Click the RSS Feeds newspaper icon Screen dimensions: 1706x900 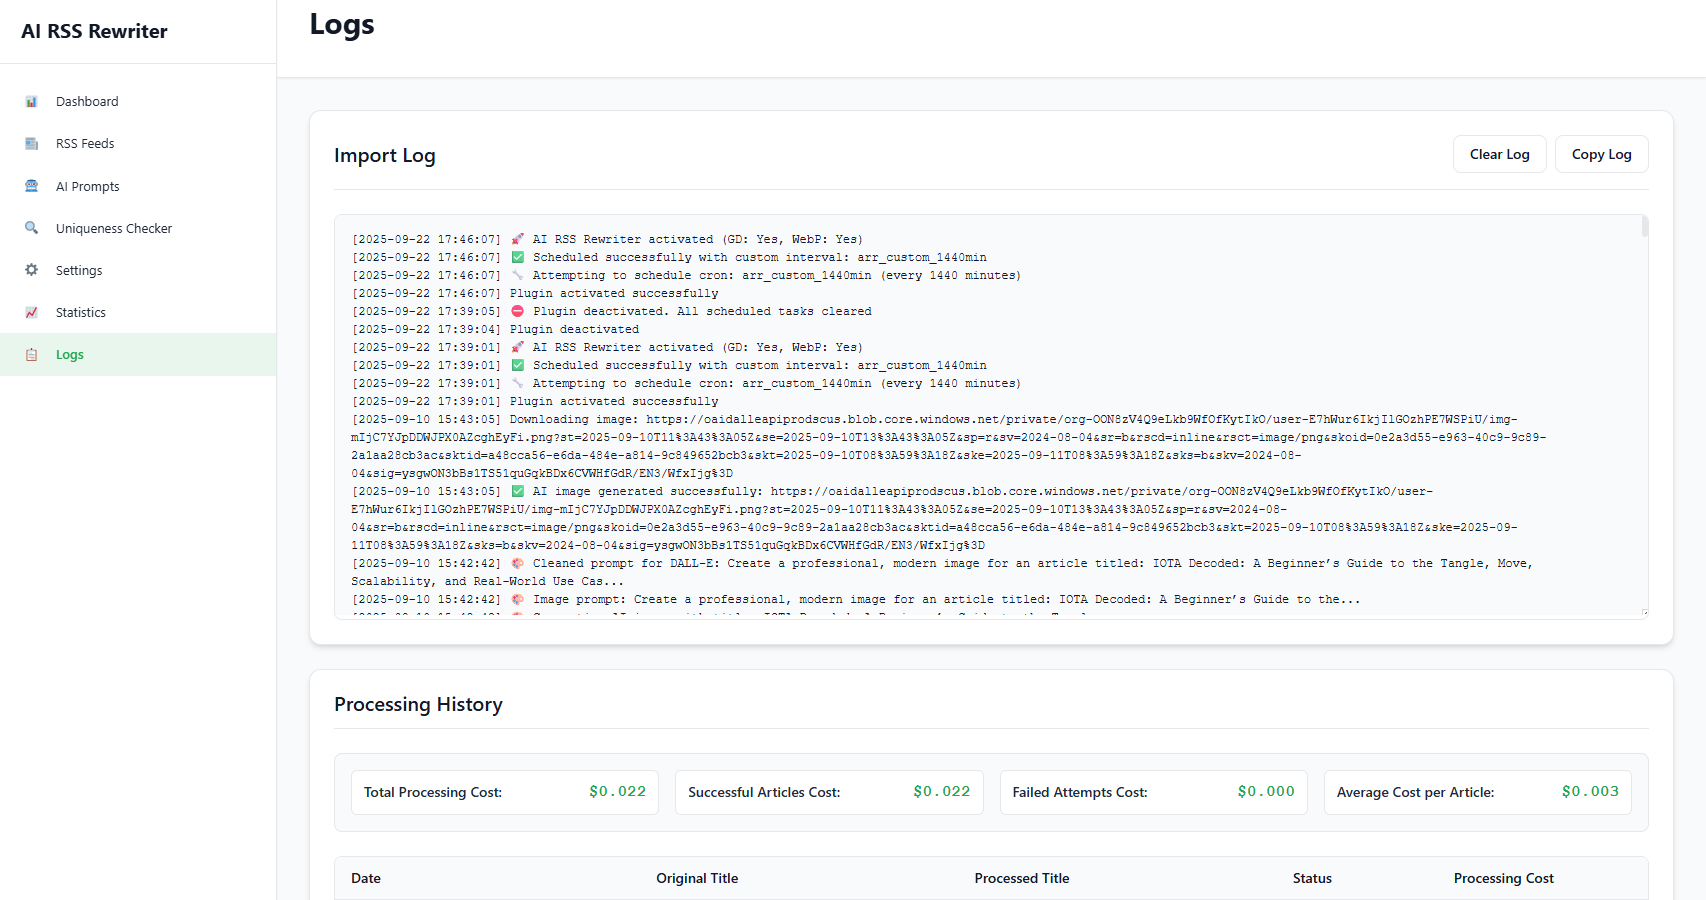pos(31,144)
